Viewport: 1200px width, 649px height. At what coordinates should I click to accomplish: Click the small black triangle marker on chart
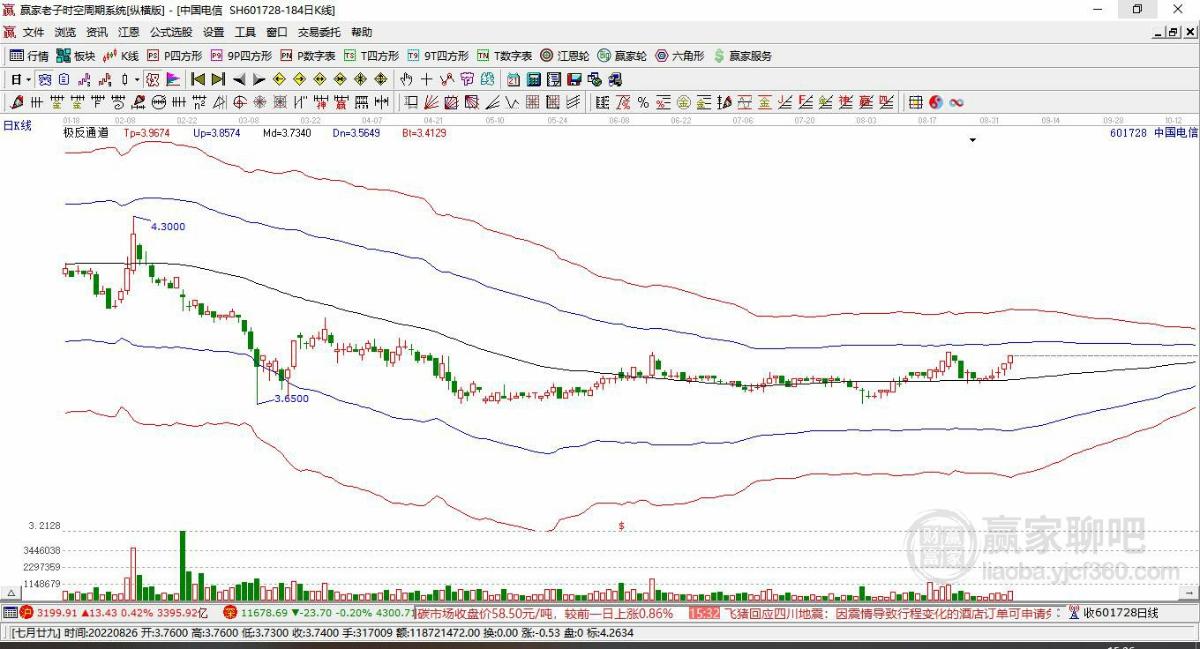pos(972,141)
